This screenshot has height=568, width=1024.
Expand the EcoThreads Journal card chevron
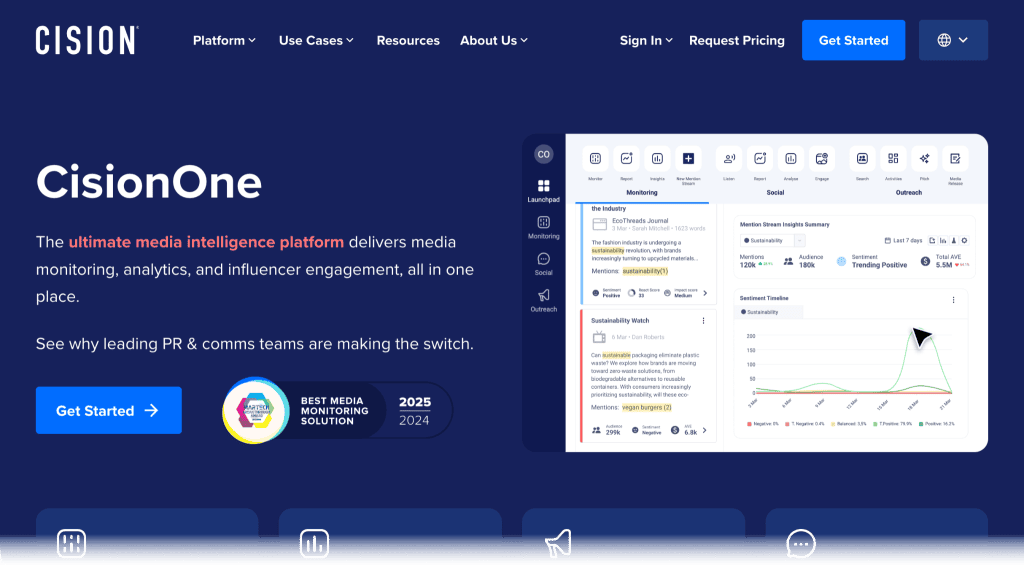tap(705, 293)
